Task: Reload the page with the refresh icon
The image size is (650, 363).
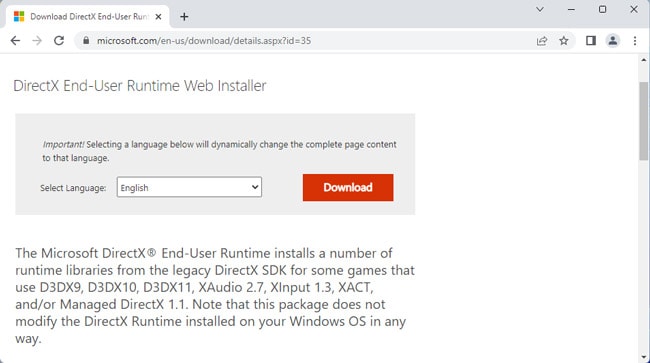Action: [59, 41]
